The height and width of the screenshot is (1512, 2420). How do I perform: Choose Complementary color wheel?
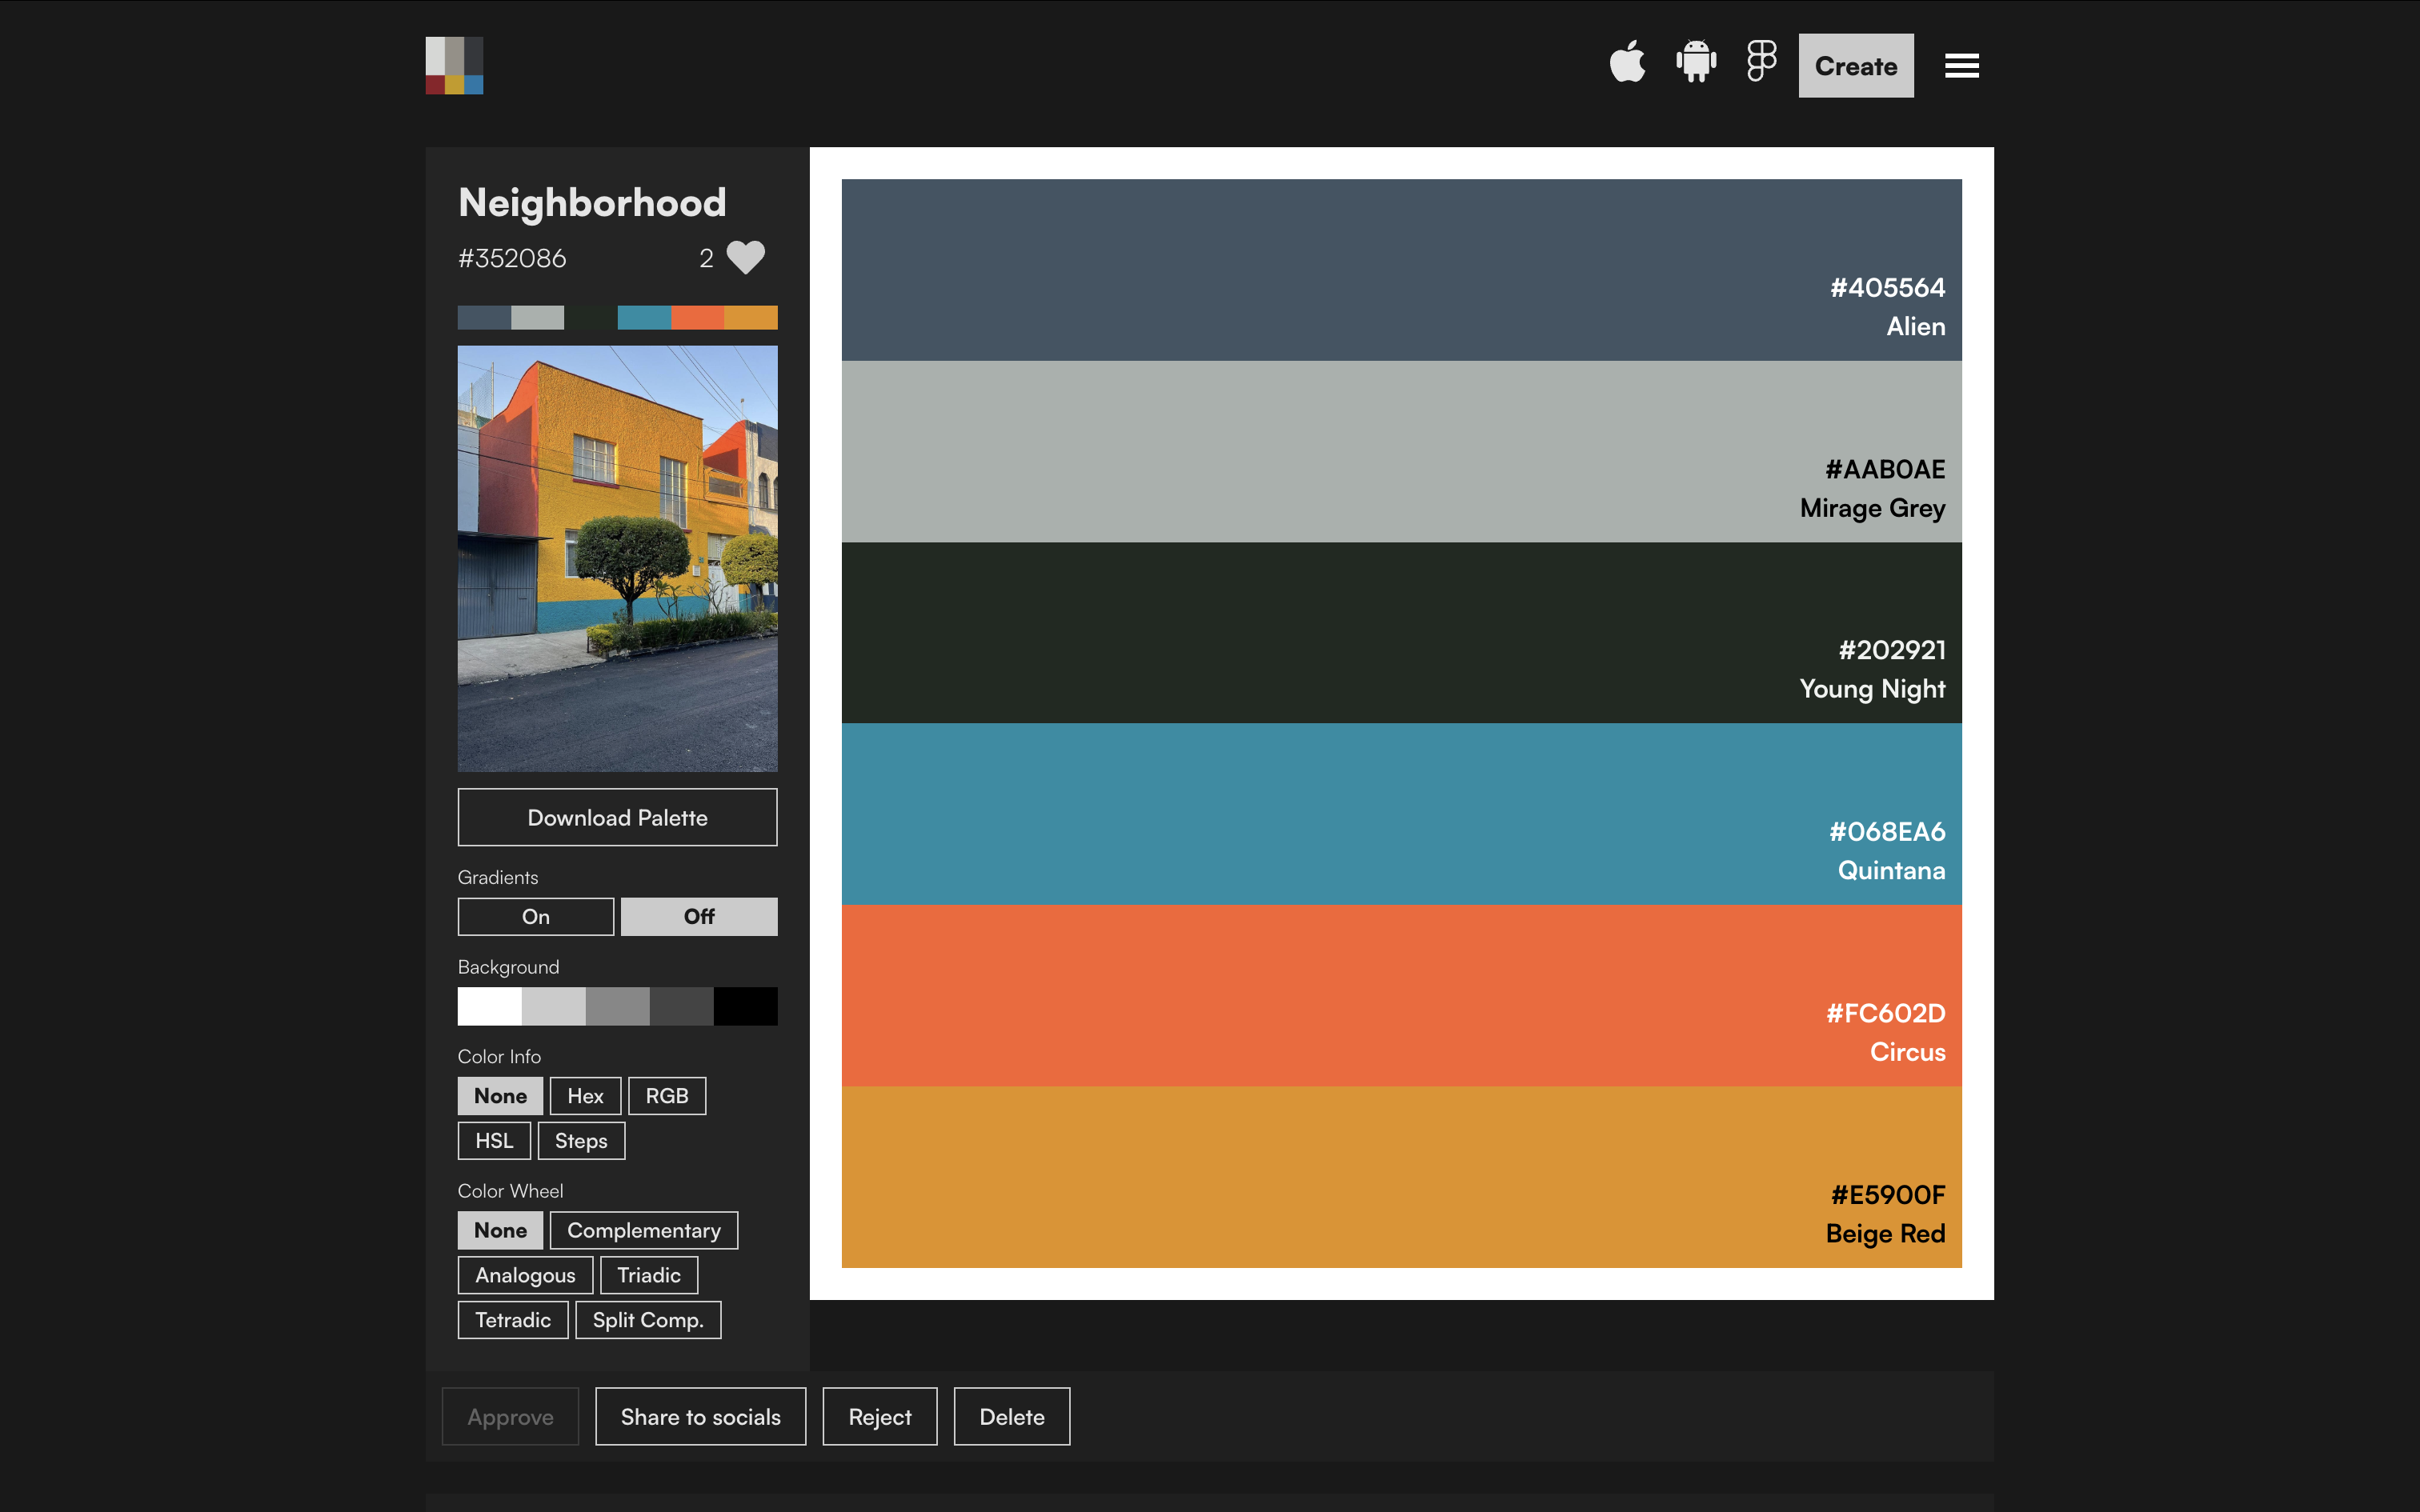[643, 1230]
